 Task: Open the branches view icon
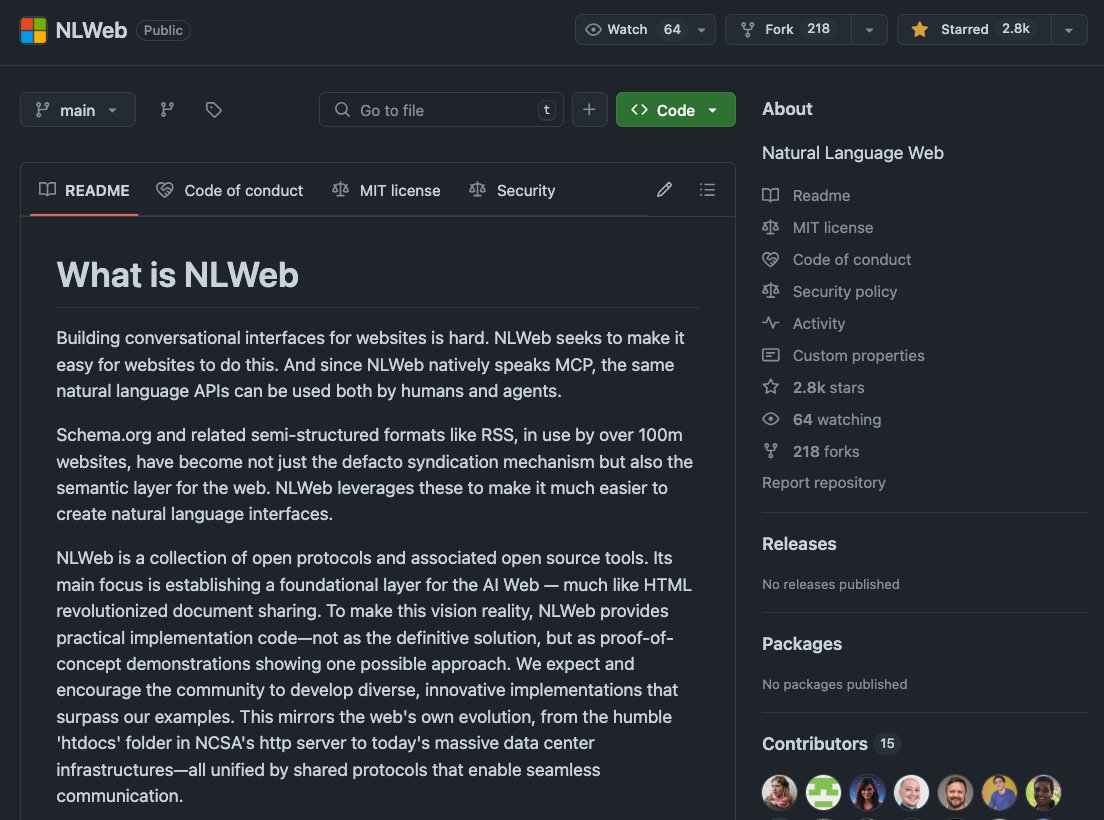click(167, 110)
